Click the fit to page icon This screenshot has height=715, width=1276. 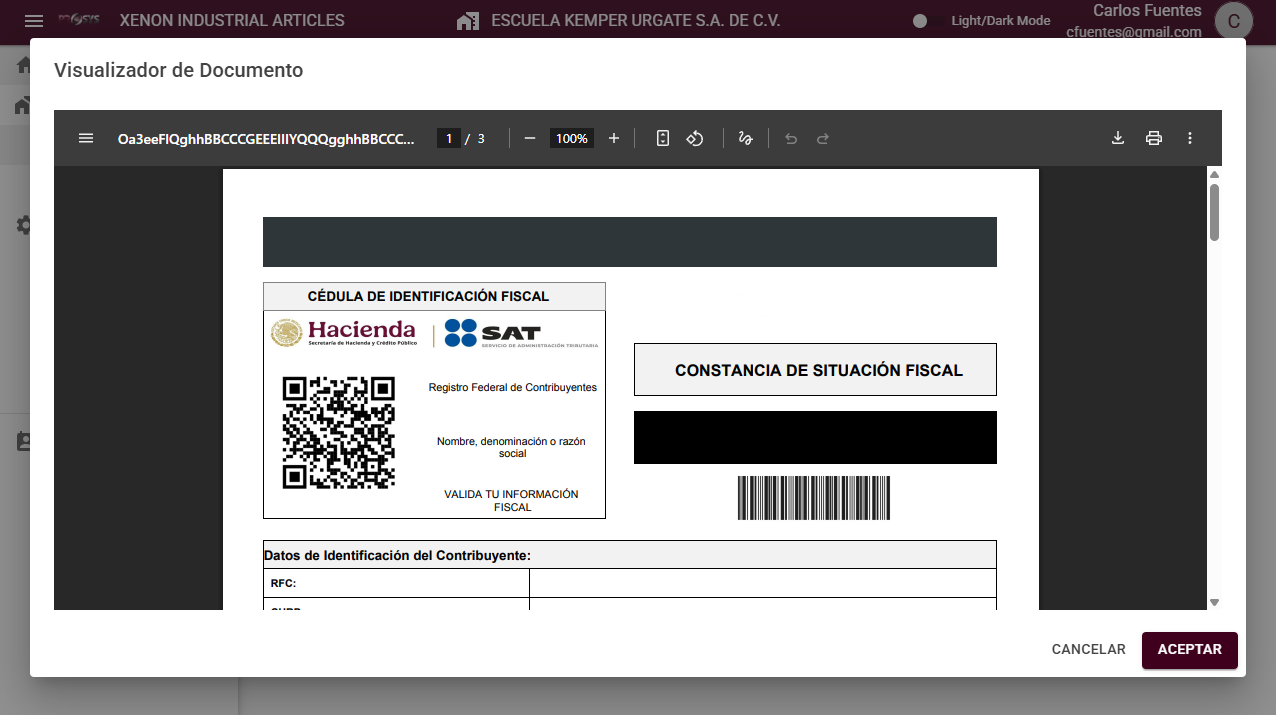(662, 138)
